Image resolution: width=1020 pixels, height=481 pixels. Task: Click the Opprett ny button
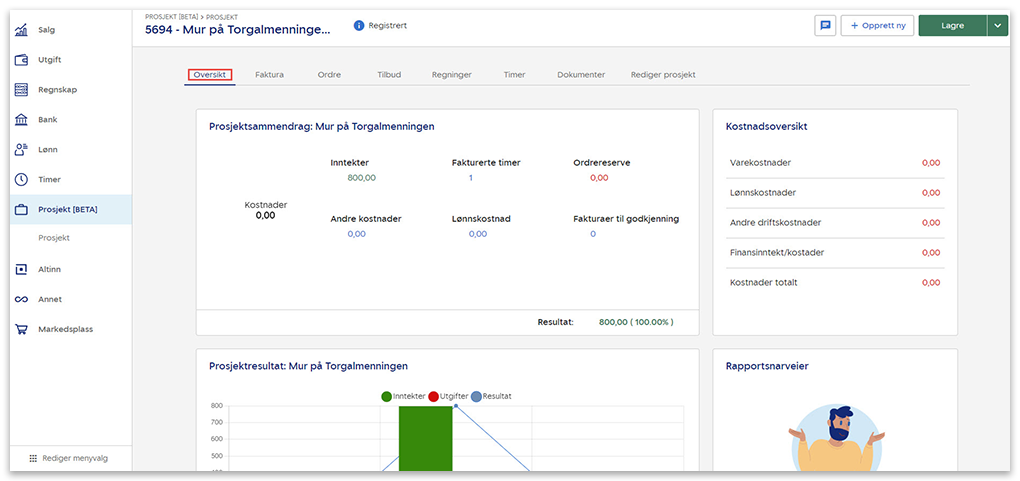coord(877,26)
